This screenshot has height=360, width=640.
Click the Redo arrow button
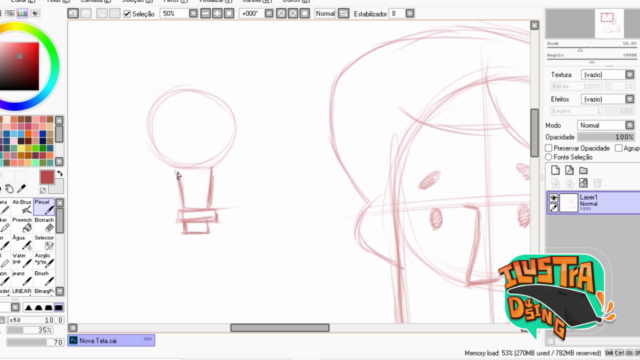click(86, 13)
